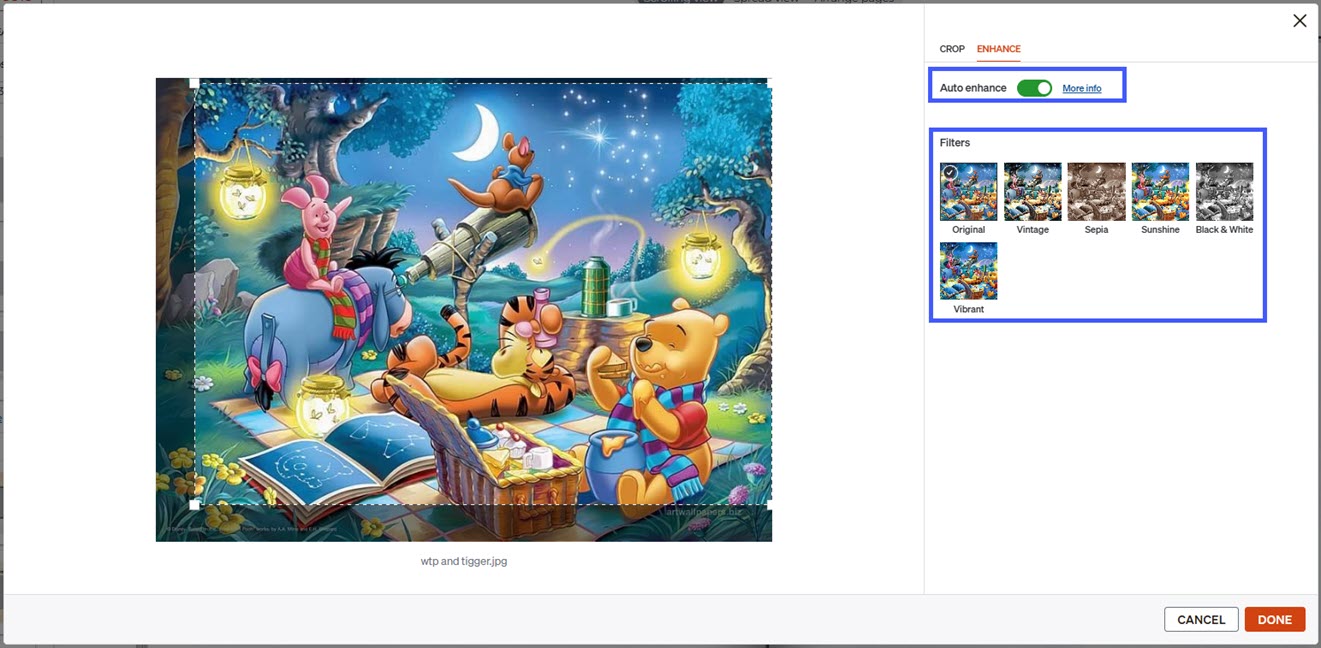This screenshot has height=648, width=1321.
Task: Apply the Black & White filter
Action: tap(1224, 191)
